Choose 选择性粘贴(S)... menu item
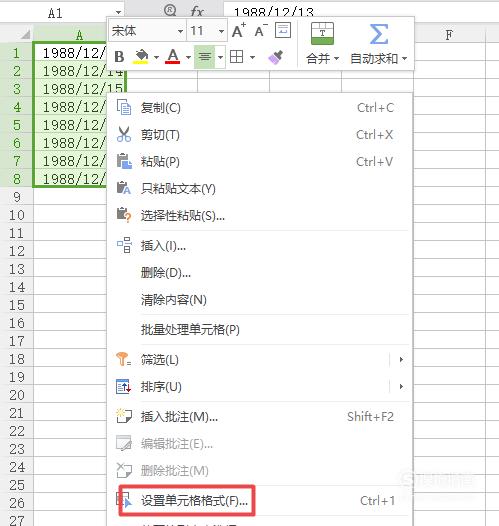 click(260, 216)
